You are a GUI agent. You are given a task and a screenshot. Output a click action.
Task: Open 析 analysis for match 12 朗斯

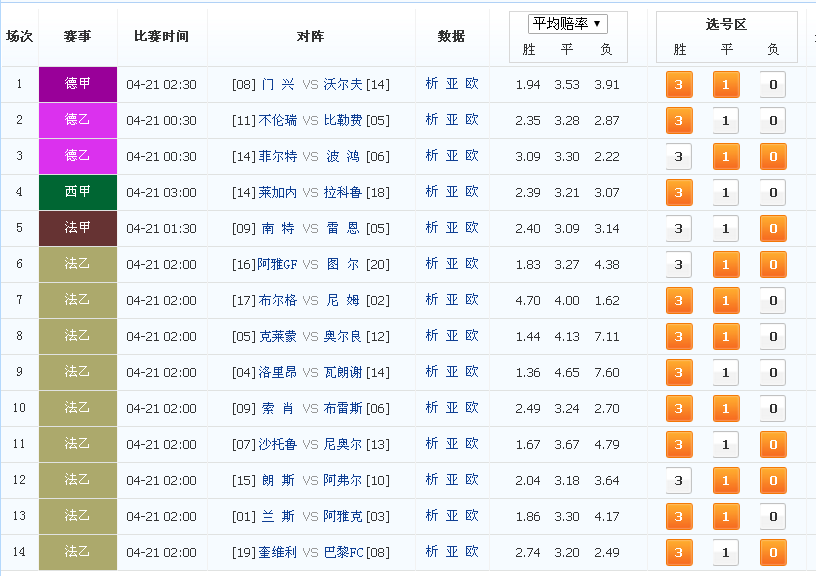tap(432, 479)
